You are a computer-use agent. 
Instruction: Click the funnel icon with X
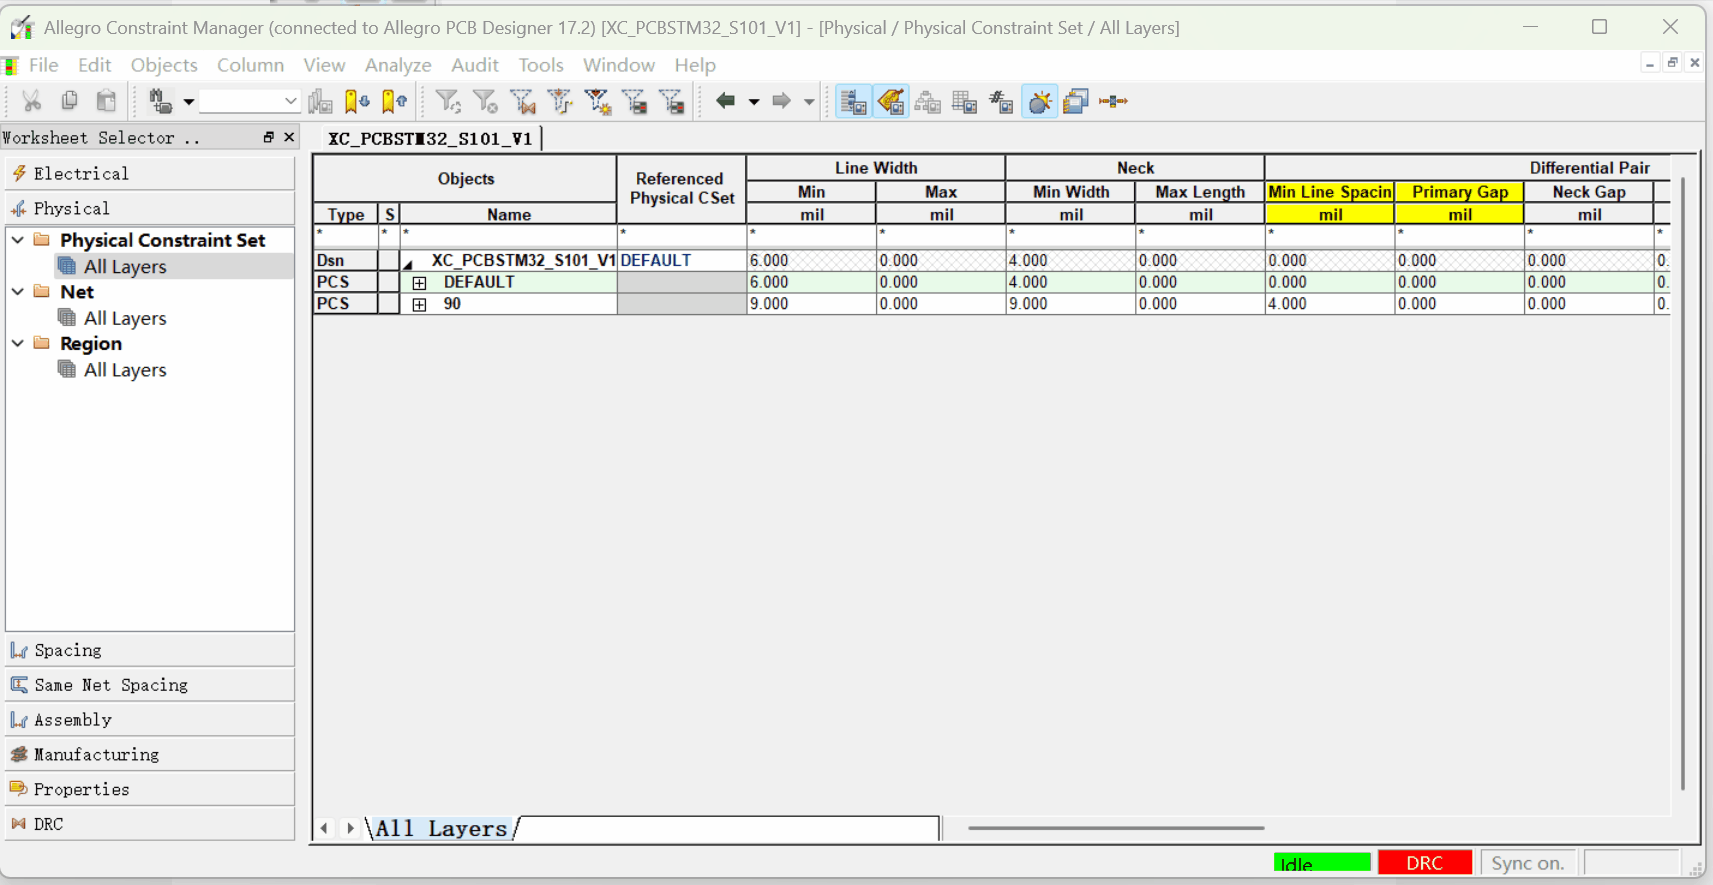click(x=485, y=101)
